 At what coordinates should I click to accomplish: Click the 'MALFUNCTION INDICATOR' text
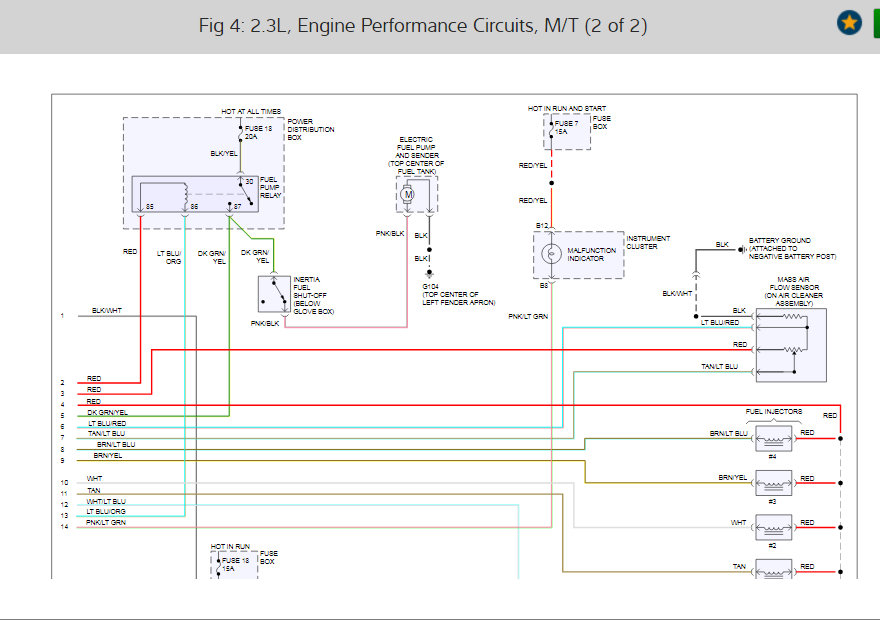pyautogui.click(x=592, y=254)
